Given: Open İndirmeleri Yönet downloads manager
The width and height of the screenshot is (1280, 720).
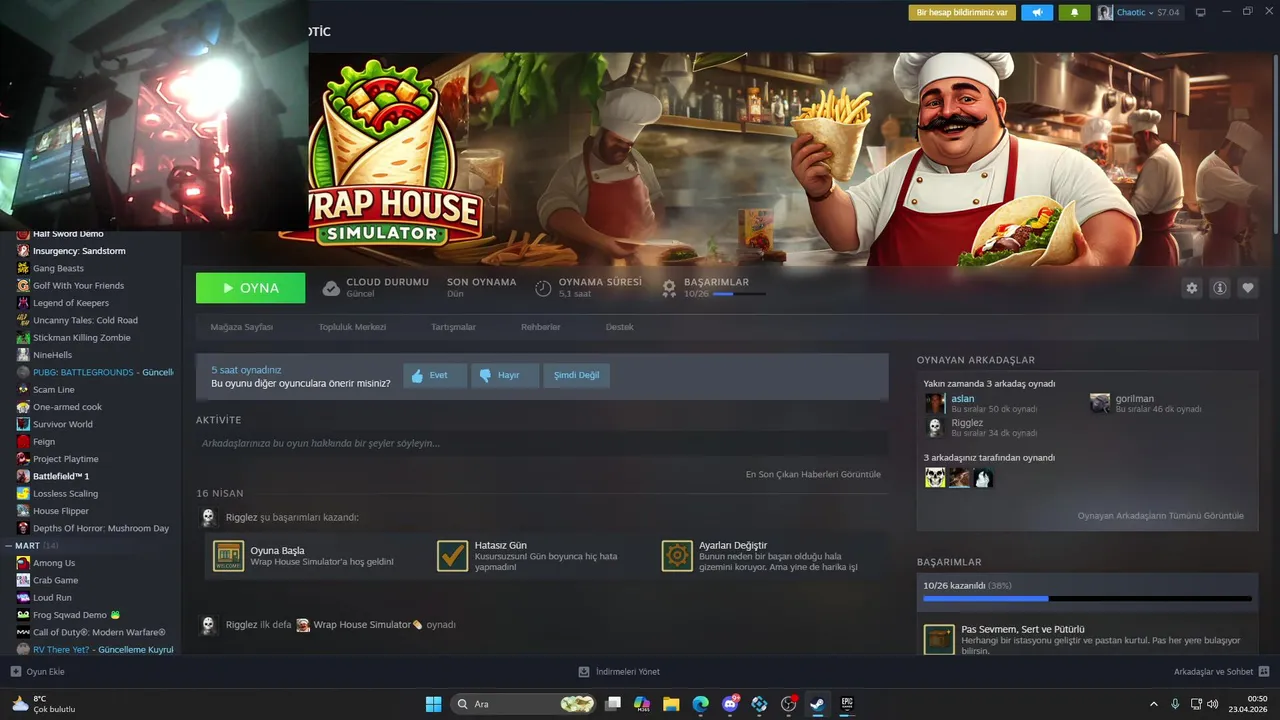Looking at the screenshot, I should pos(619,672).
